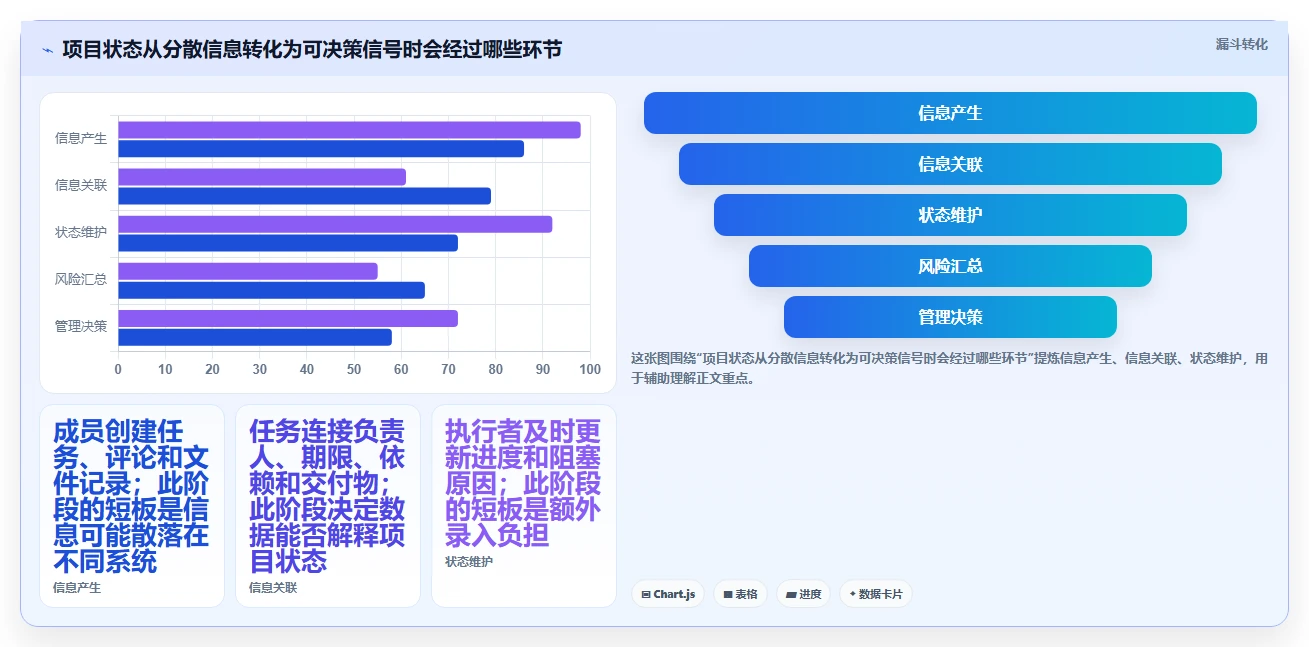Select the 风险汇总 funnel stage

[x=950, y=266]
